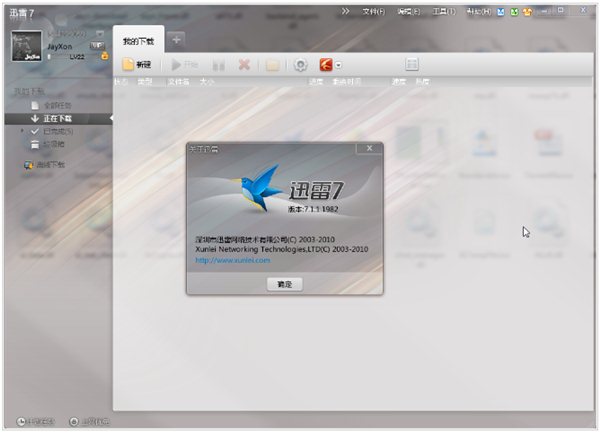Click the 文件名 column header
The height and width of the screenshot is (433, 600).
pos(178,81)
